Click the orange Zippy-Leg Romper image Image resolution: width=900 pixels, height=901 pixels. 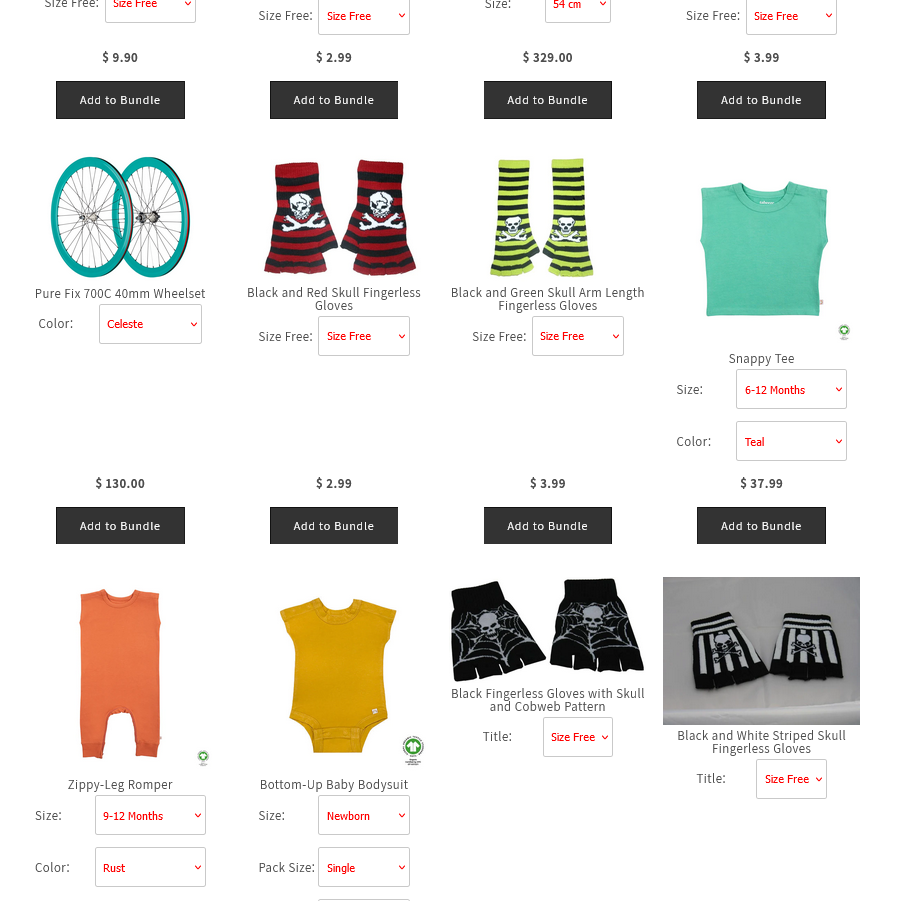click(x=120, y=673)
